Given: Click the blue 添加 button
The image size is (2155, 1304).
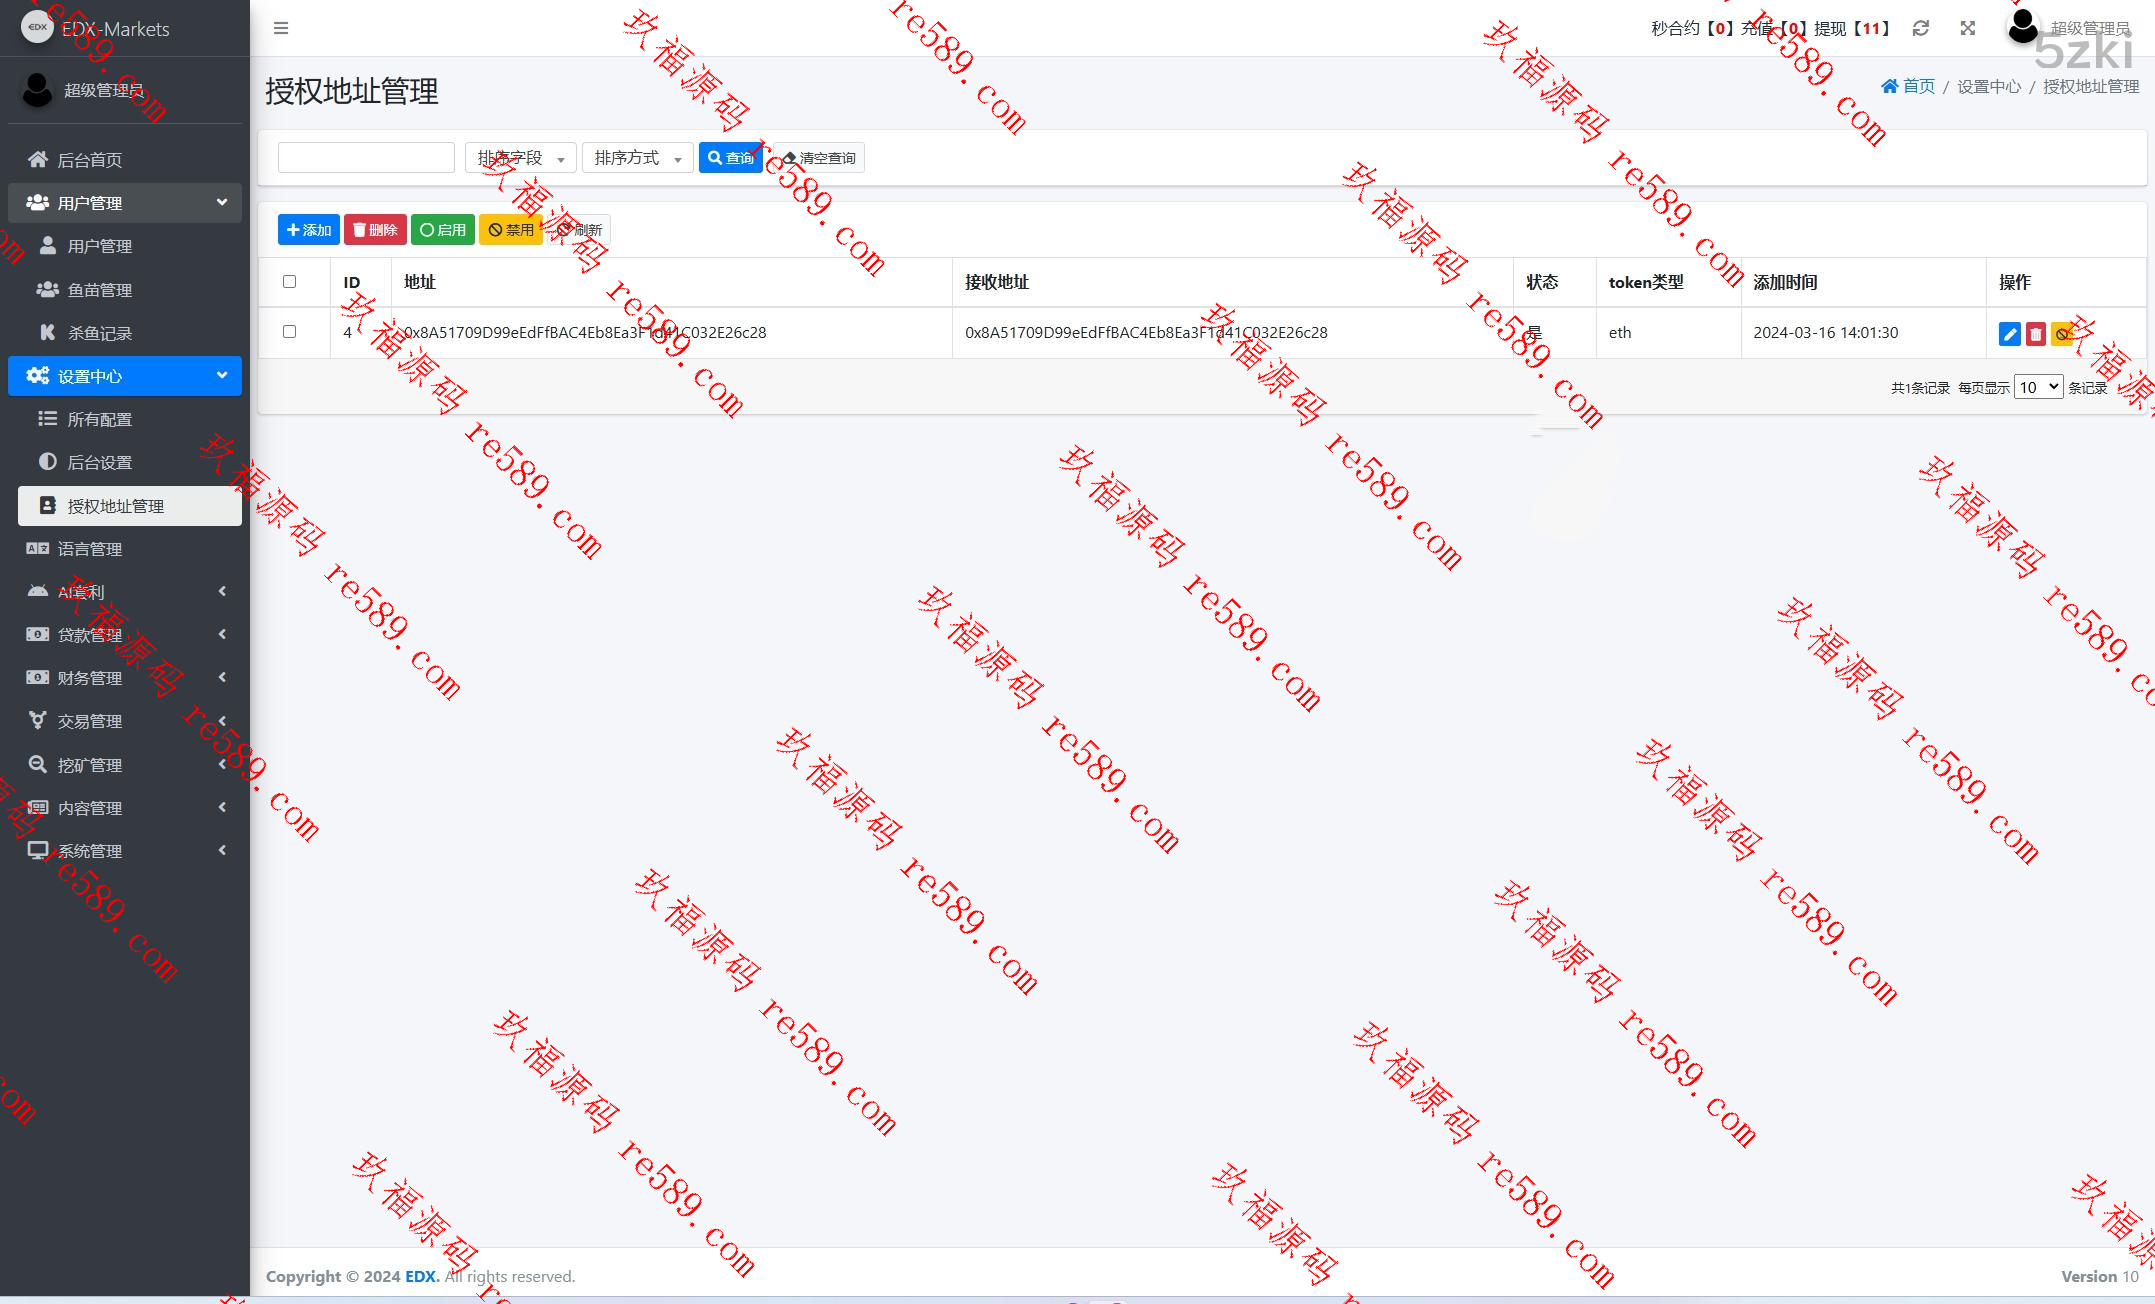Looking at the screenshot, I should coord(308,230).
